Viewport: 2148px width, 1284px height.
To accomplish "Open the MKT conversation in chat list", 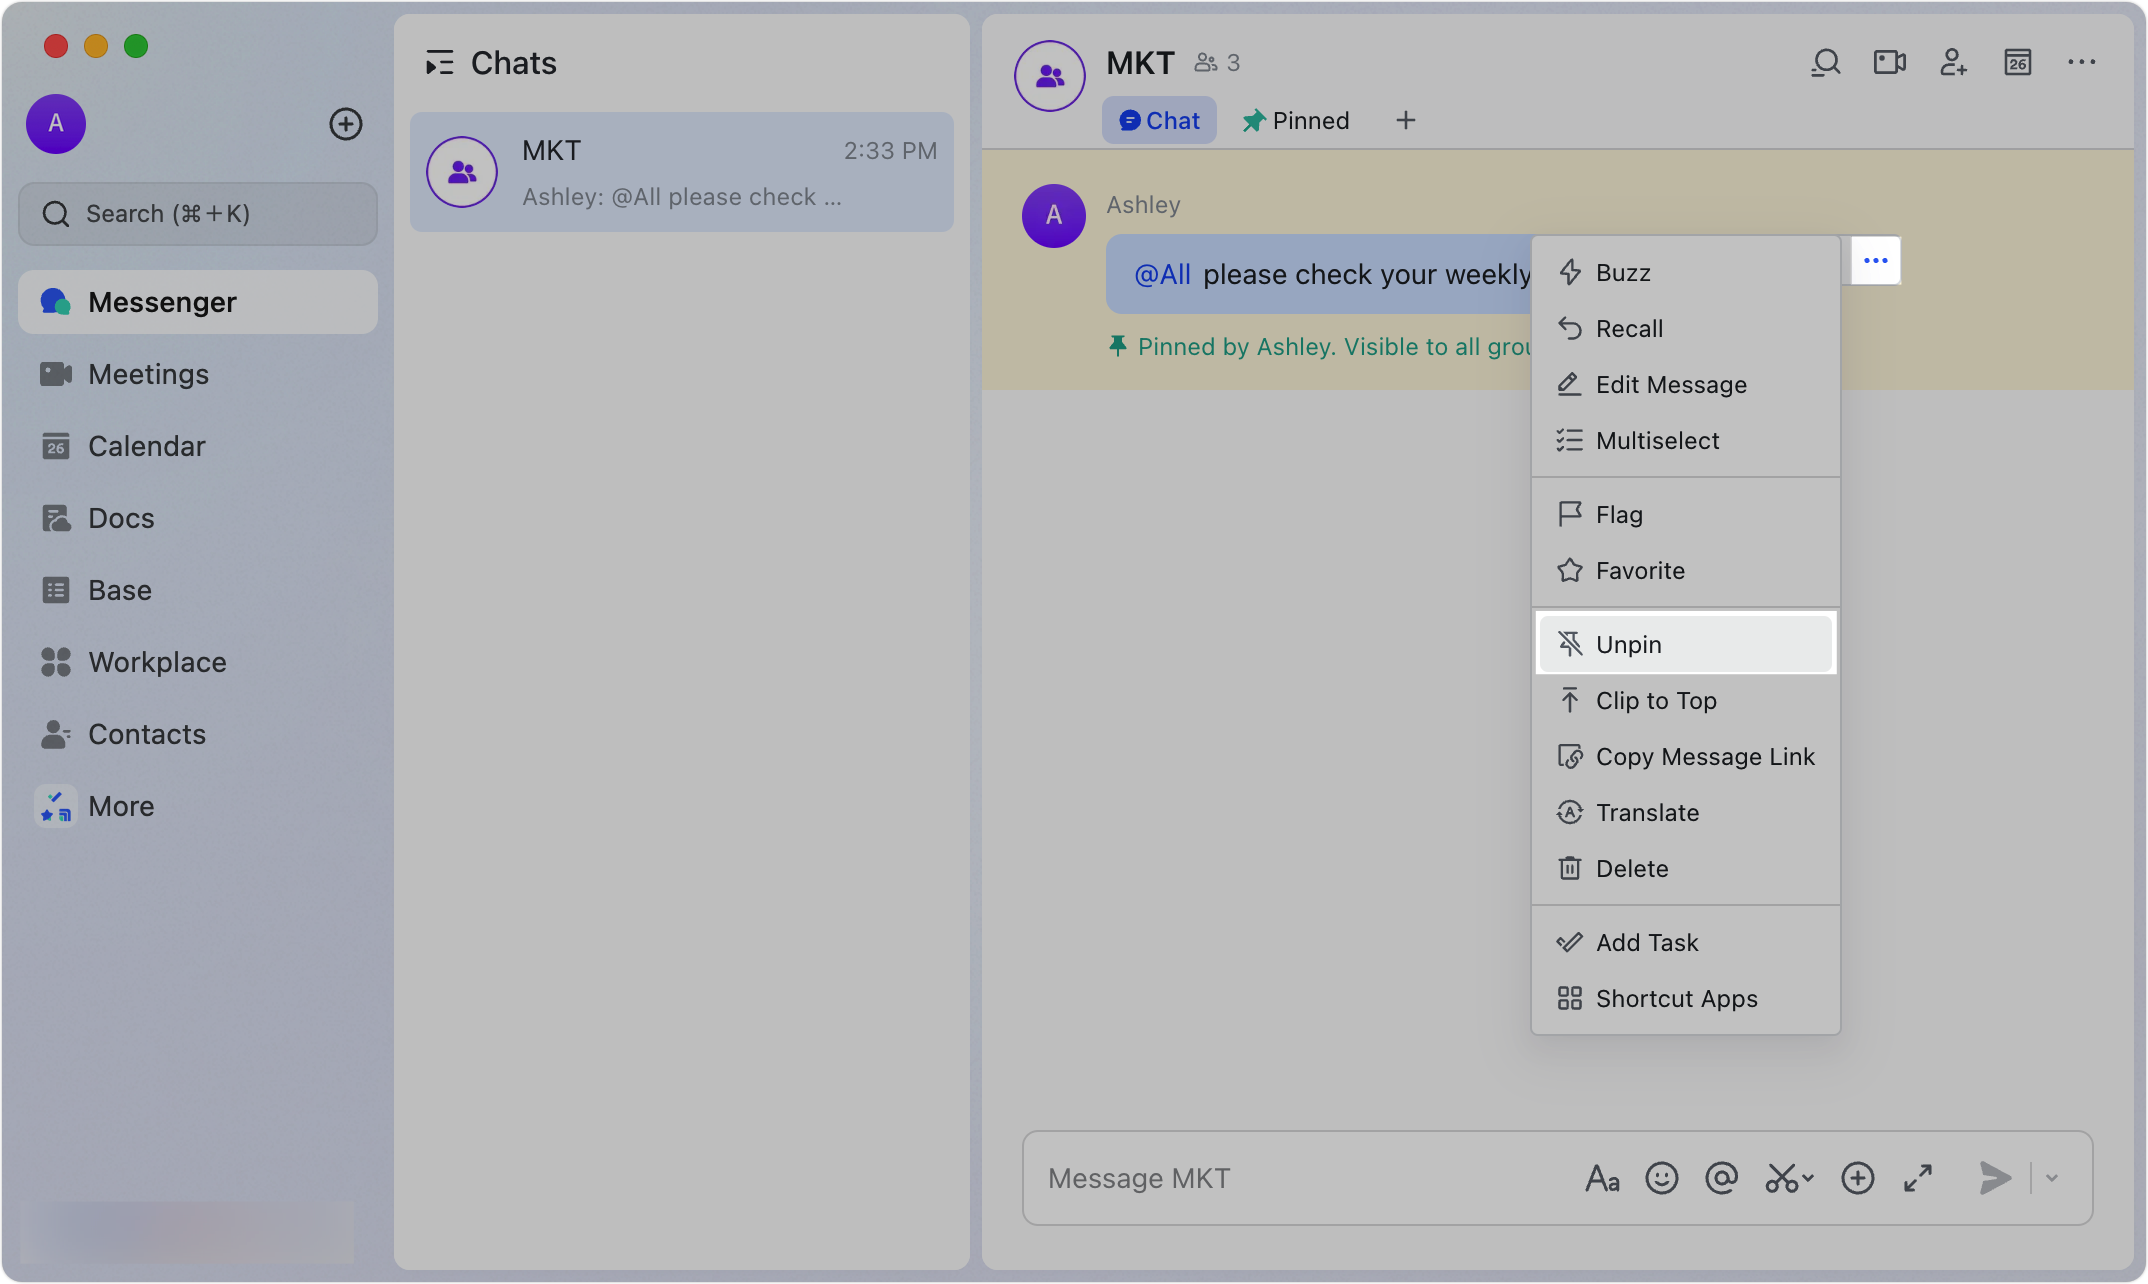I will 683,171.
